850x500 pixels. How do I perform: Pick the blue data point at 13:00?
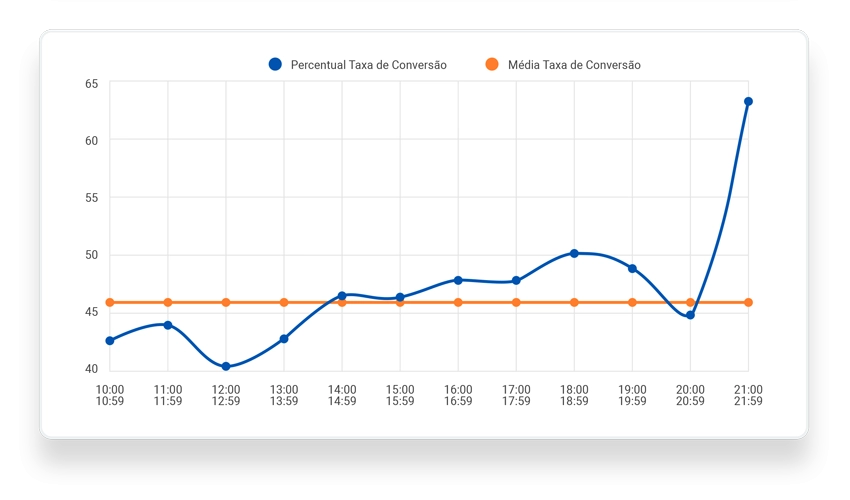284,339
